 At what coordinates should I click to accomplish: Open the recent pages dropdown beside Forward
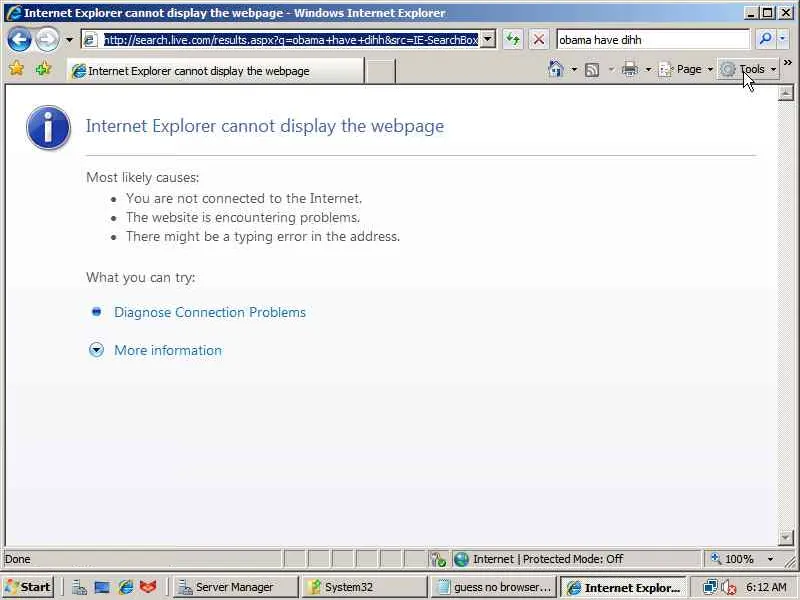[69, 39]
